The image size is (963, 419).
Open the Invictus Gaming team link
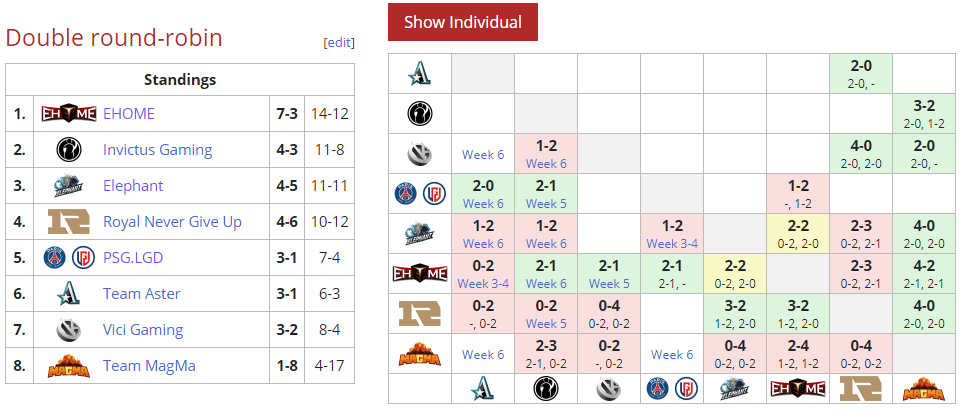[158, 150]
